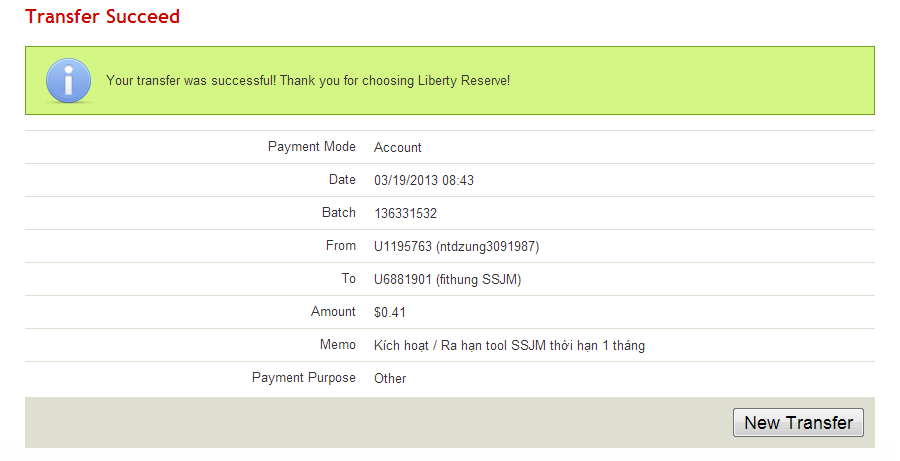Click the transfer successful message text
Screen dimensions: 900x461
308,80
